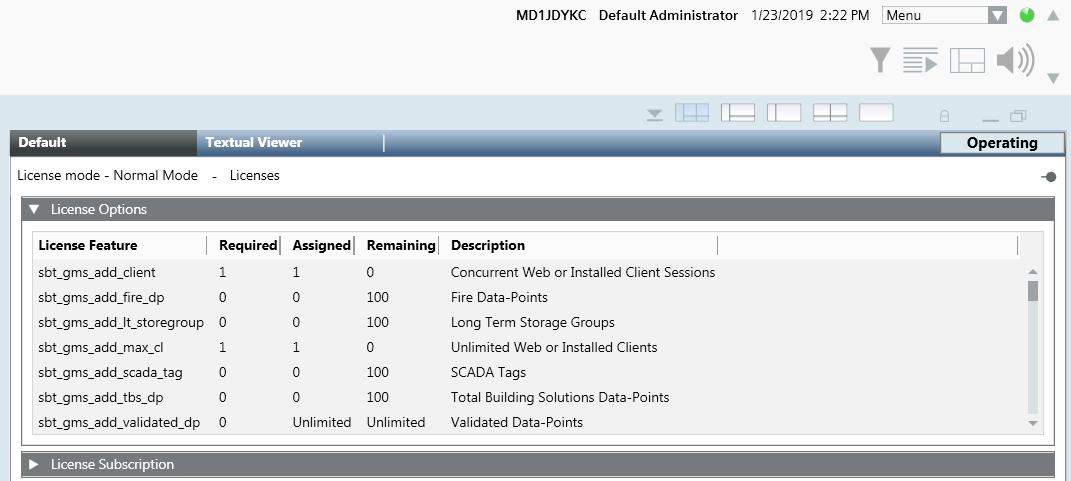Click the Operating button
This screenshot has width=1071, height=481.
point(1002,143)
